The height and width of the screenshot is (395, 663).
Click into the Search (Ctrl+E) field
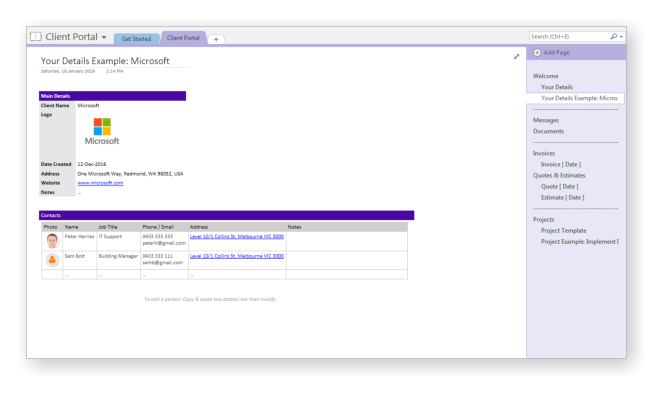click(569, 36)
